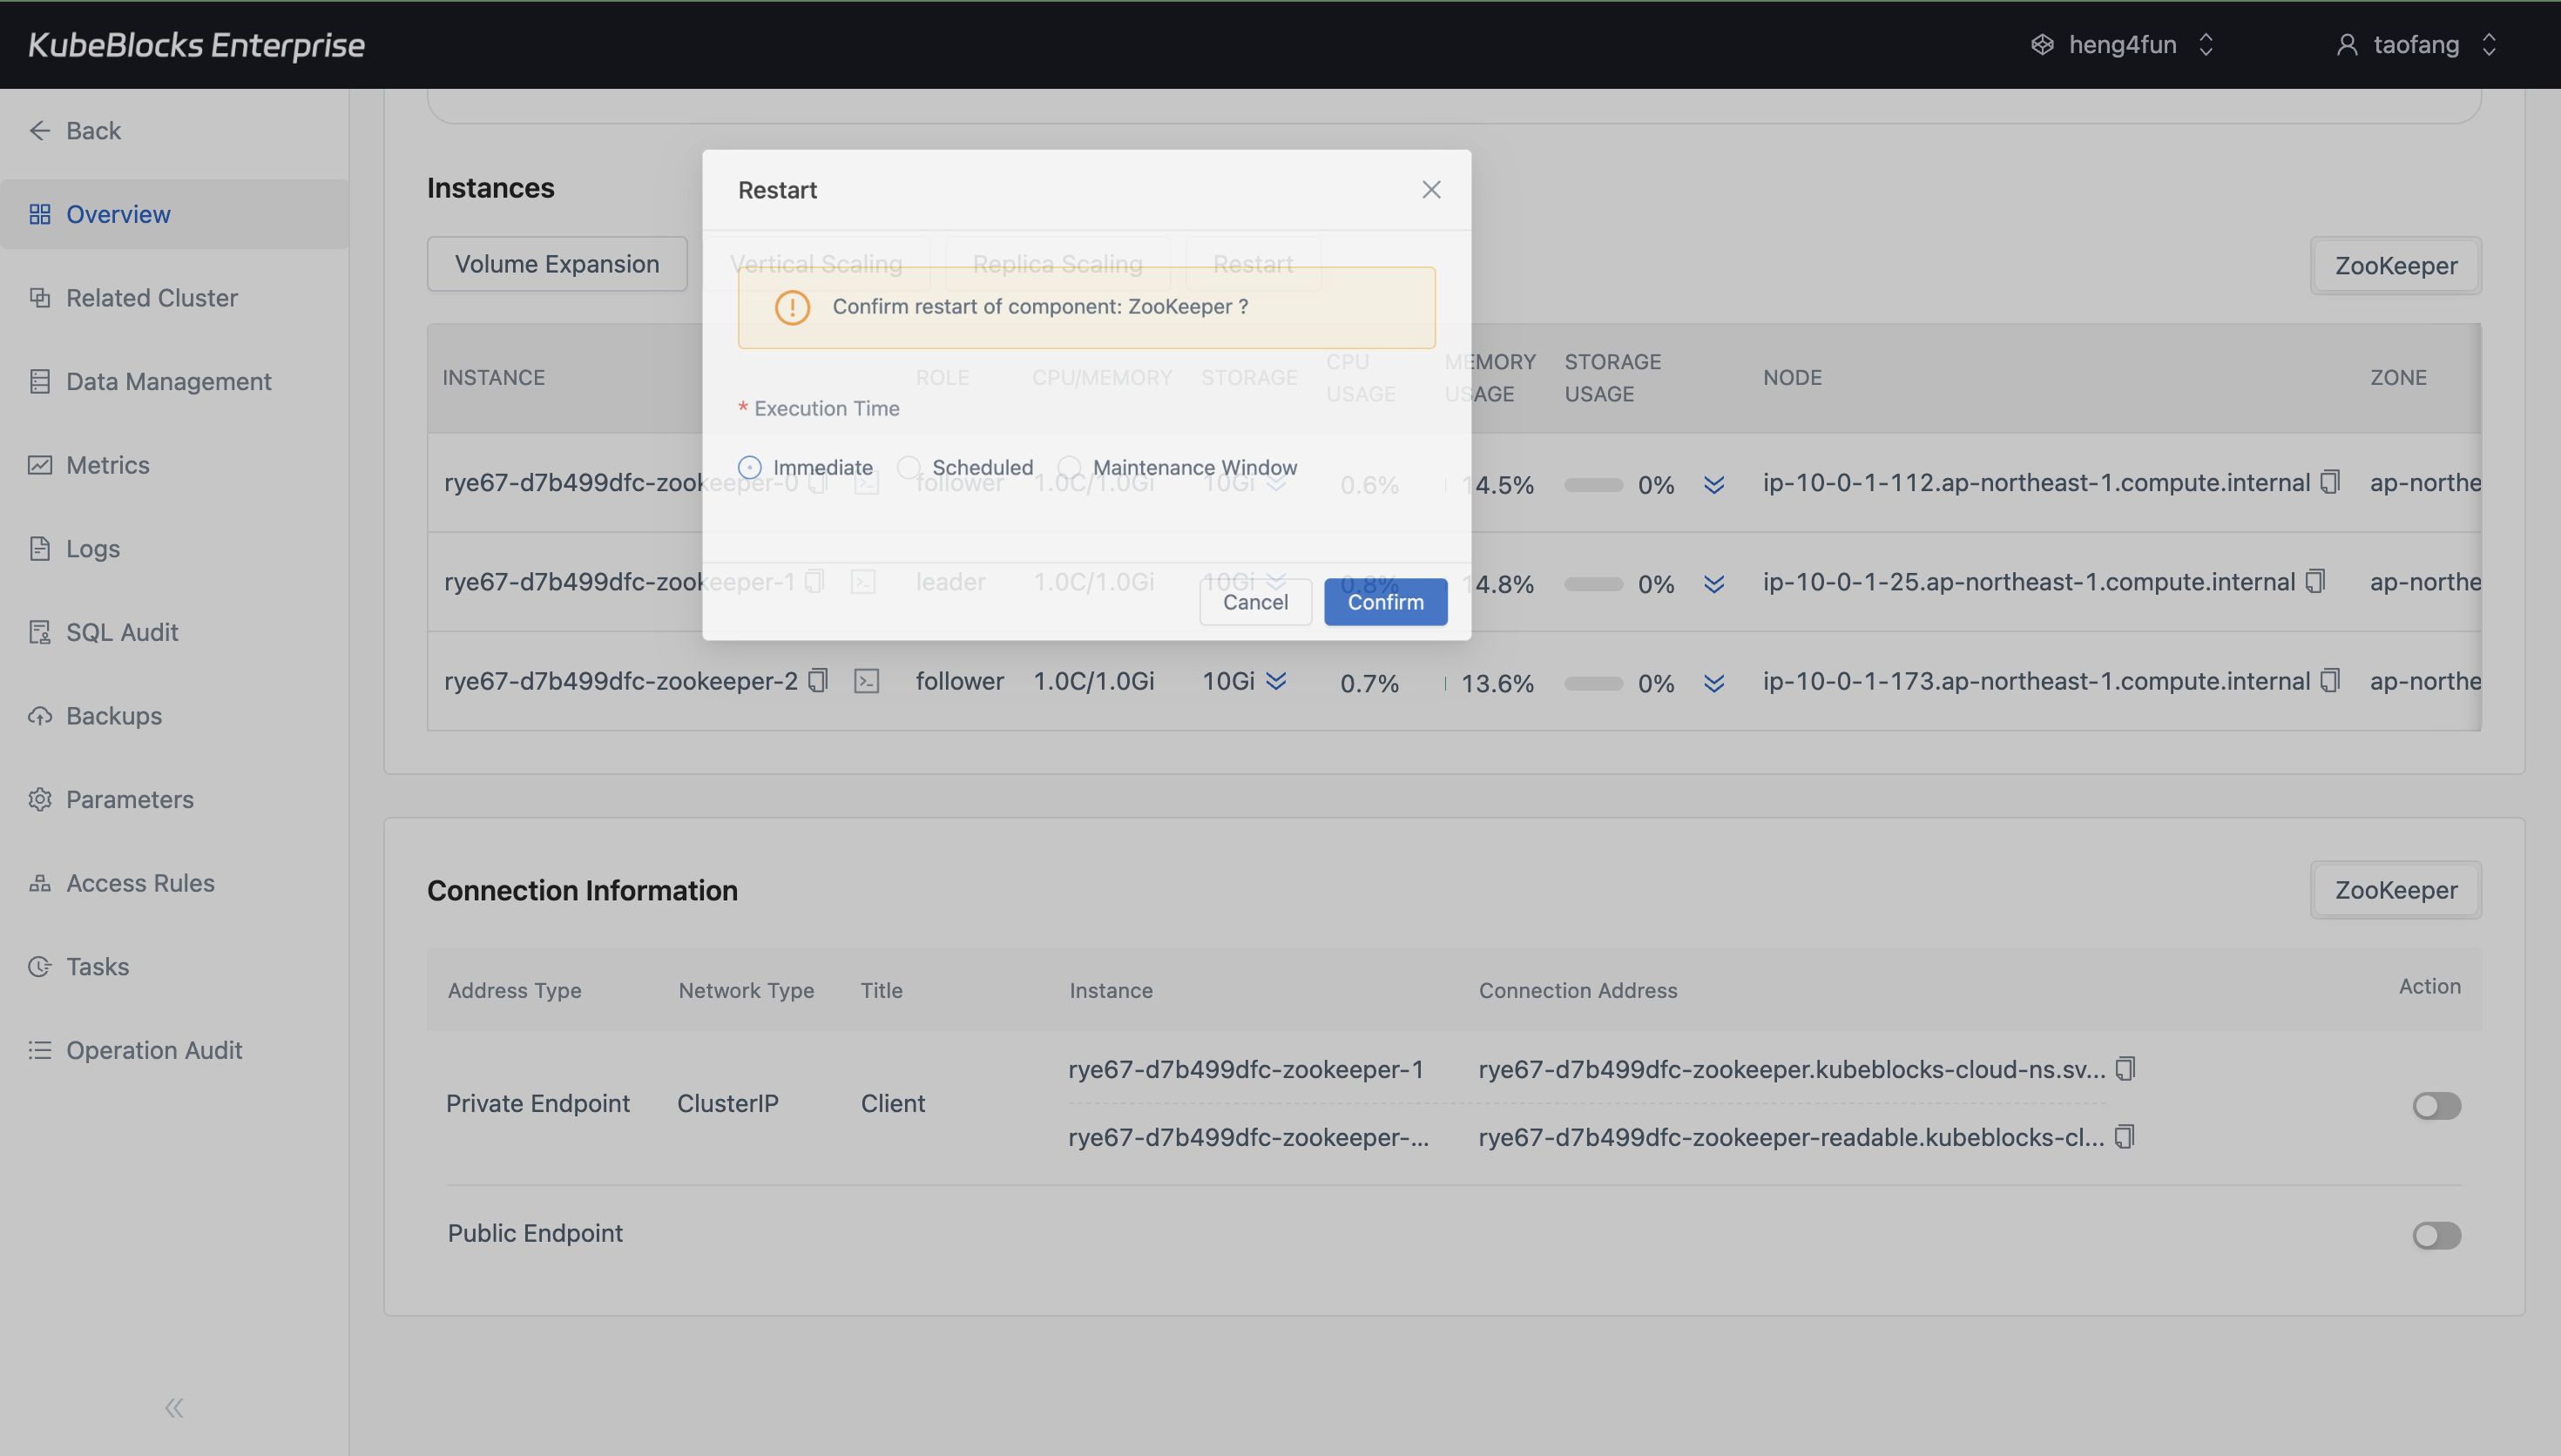
Task: Select the Access Rules sidebar icon
Action: [x=40, y=883]
